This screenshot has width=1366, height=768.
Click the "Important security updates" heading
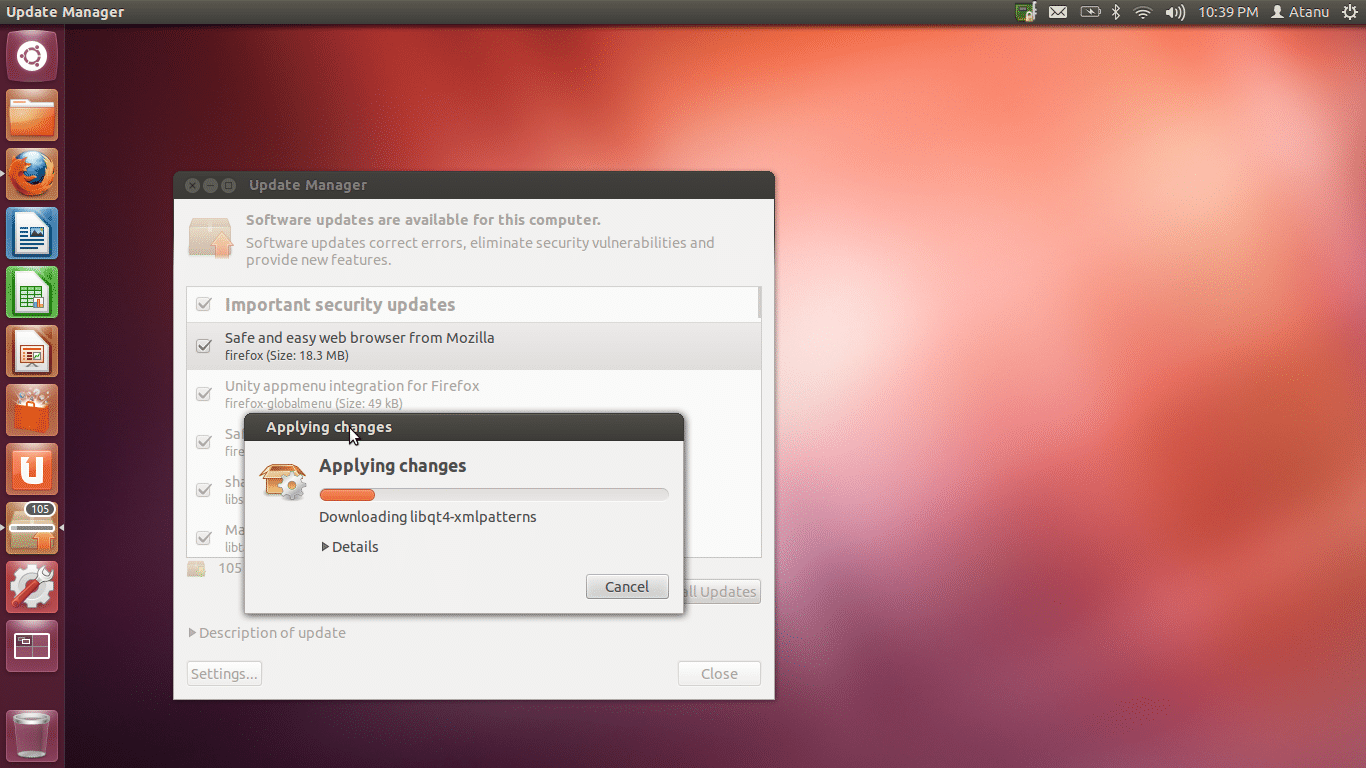click(x=340, y=305)
